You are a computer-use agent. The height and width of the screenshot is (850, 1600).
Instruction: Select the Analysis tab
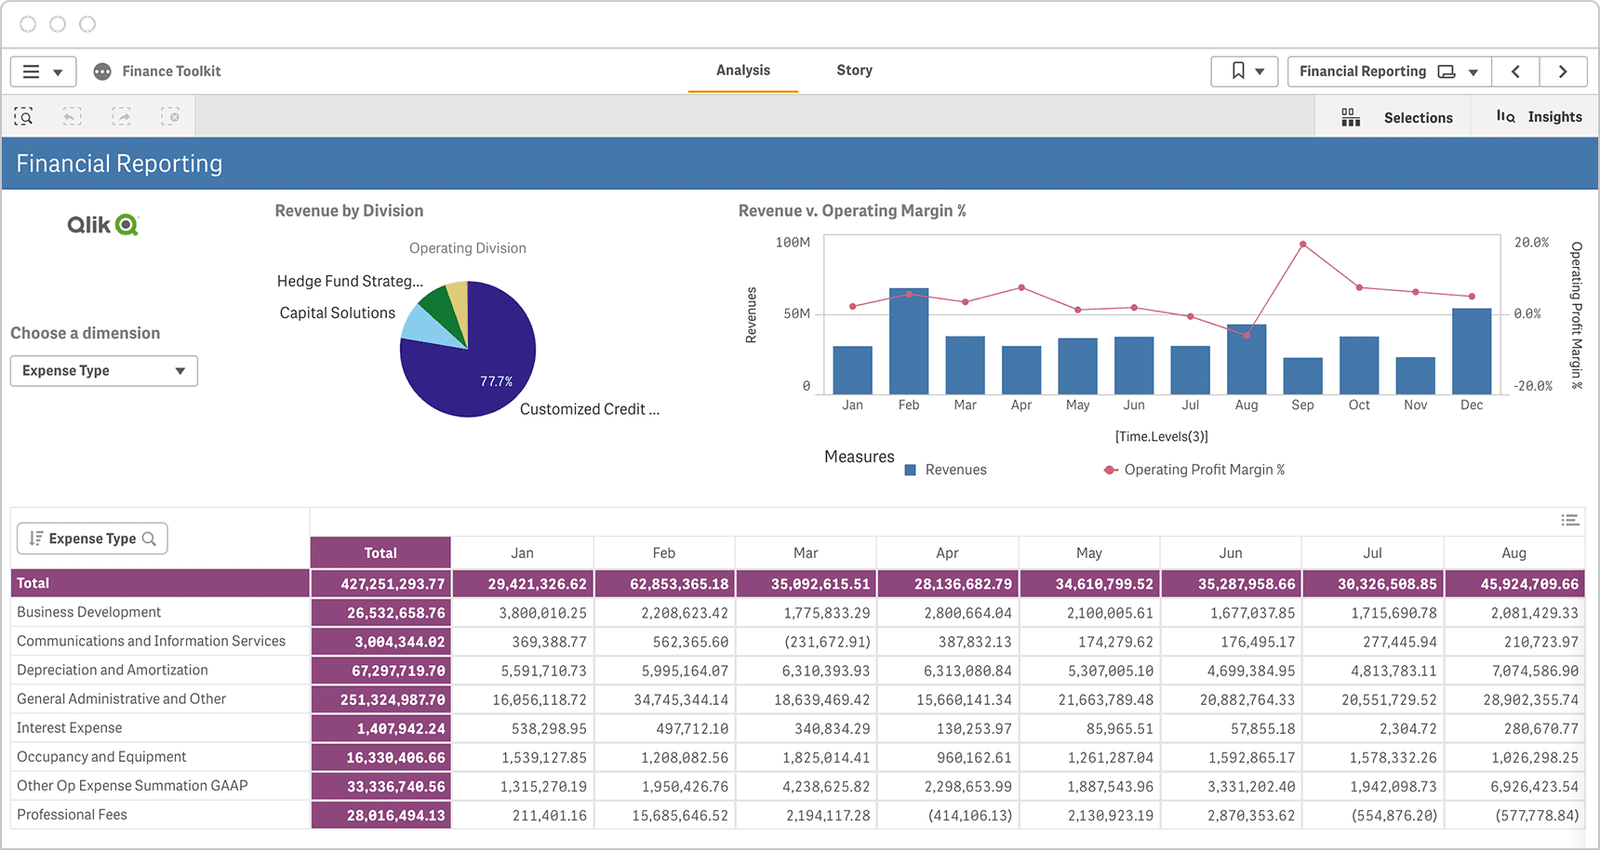click(x=743, y=70)
